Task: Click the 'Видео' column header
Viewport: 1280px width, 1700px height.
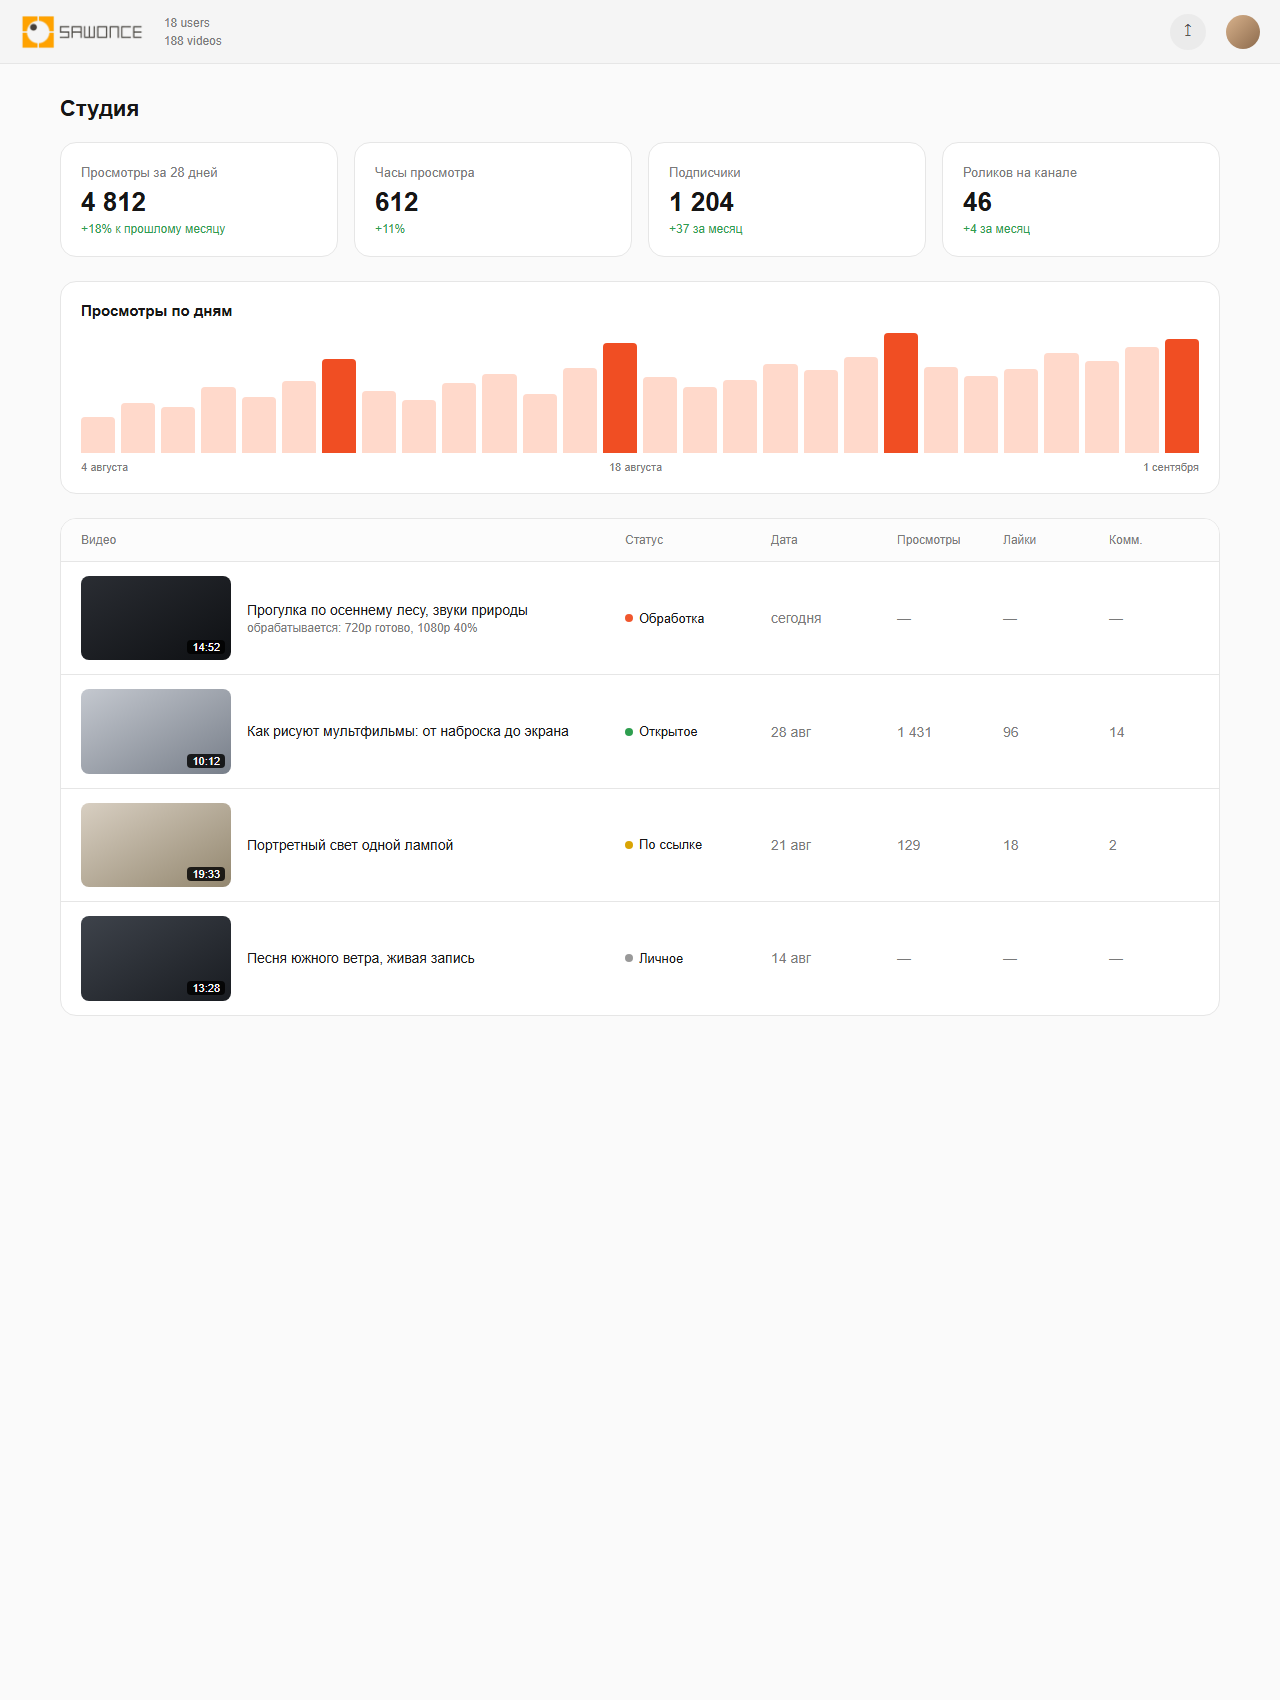Action: 99,540
